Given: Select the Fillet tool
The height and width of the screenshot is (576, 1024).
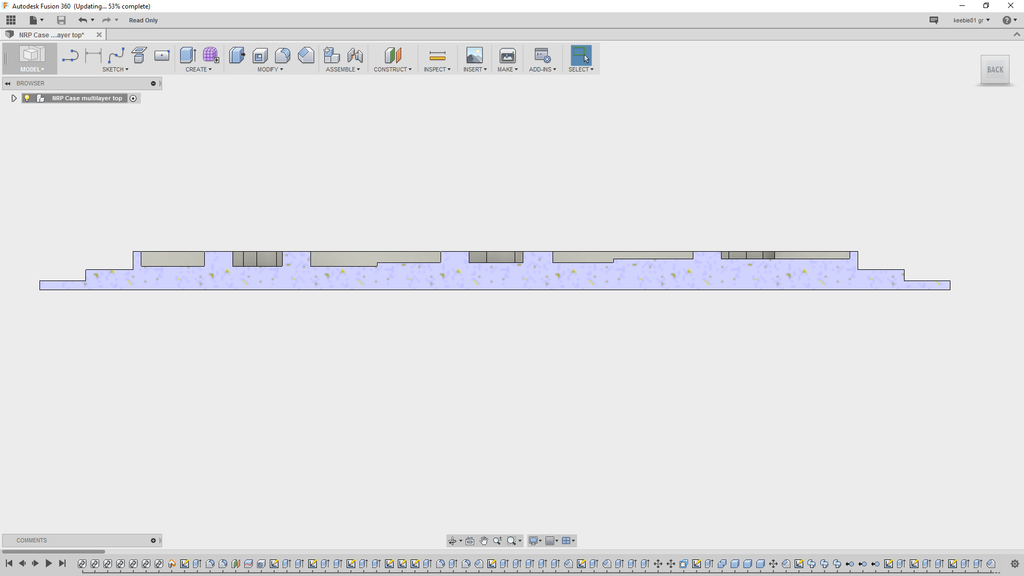Looking at the screenshot, I should point(283,56).
